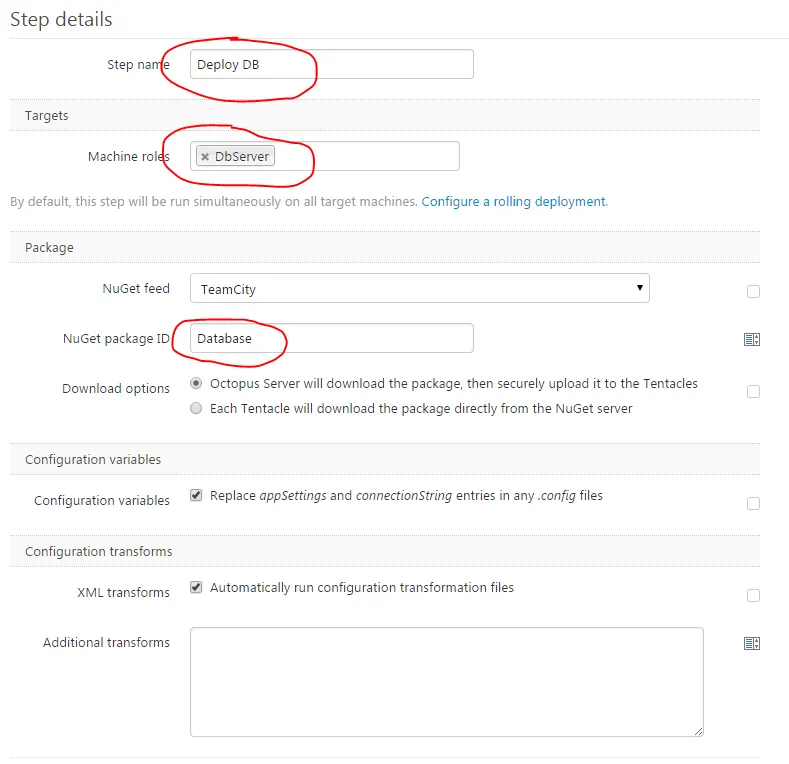Open the NuGet feed TeamCity dropdown
The height and width of the screenshot is (764, 789).
click(x=420, y=289)
